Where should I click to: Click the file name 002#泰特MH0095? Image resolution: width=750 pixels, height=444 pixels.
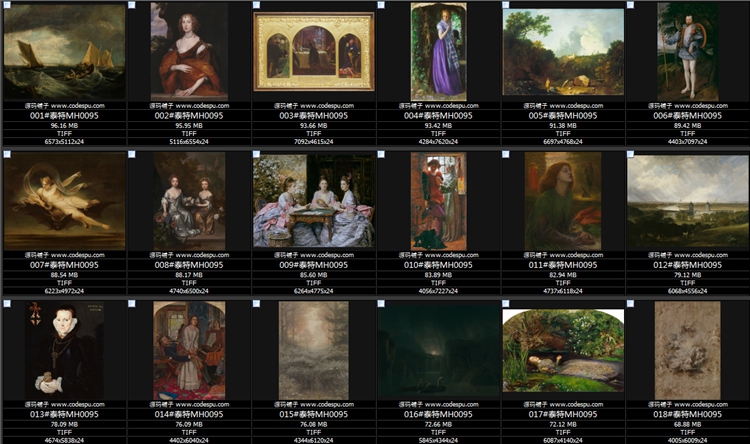click(189, 115)
